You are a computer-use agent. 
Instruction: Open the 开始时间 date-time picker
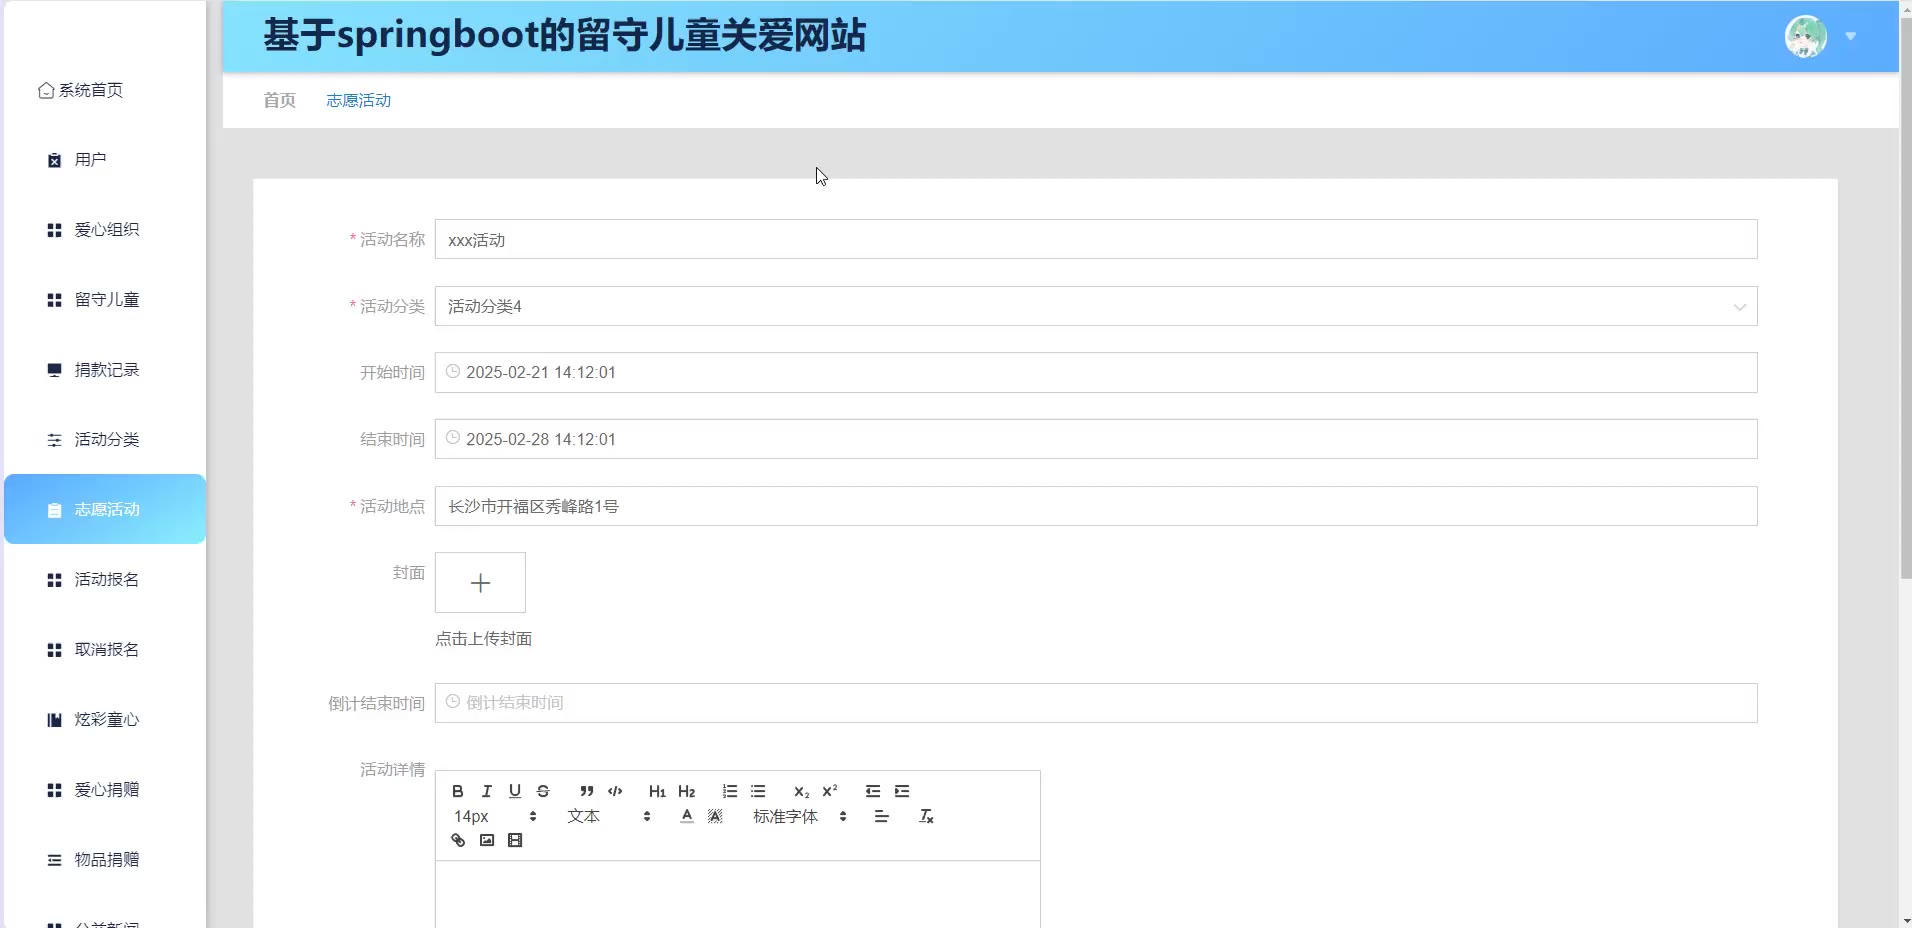pos(1096,372)
